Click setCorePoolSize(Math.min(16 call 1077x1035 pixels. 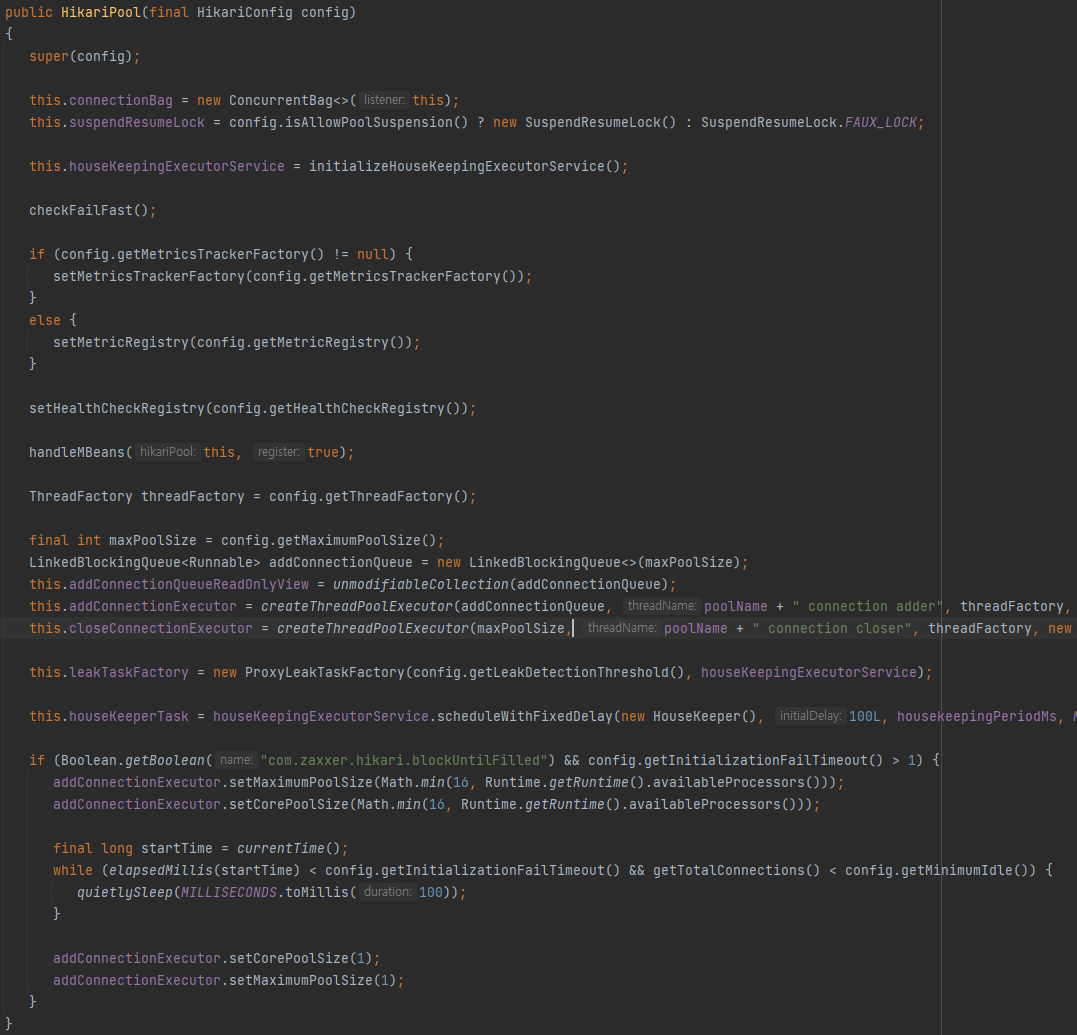click(337, 804)
